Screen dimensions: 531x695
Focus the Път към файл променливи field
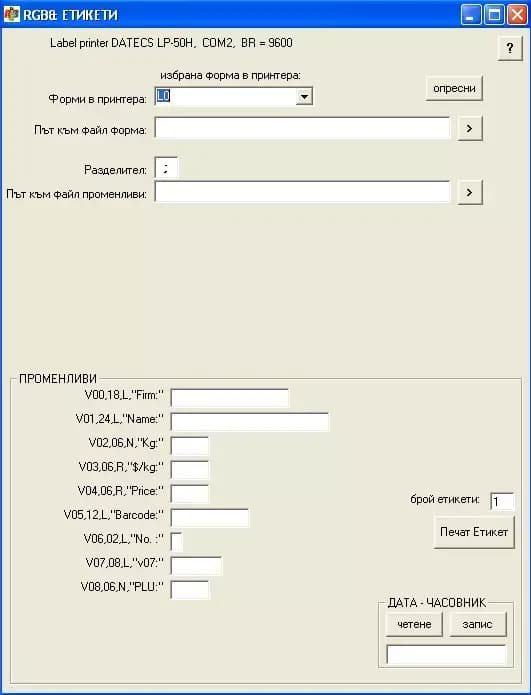click(302, 192)
